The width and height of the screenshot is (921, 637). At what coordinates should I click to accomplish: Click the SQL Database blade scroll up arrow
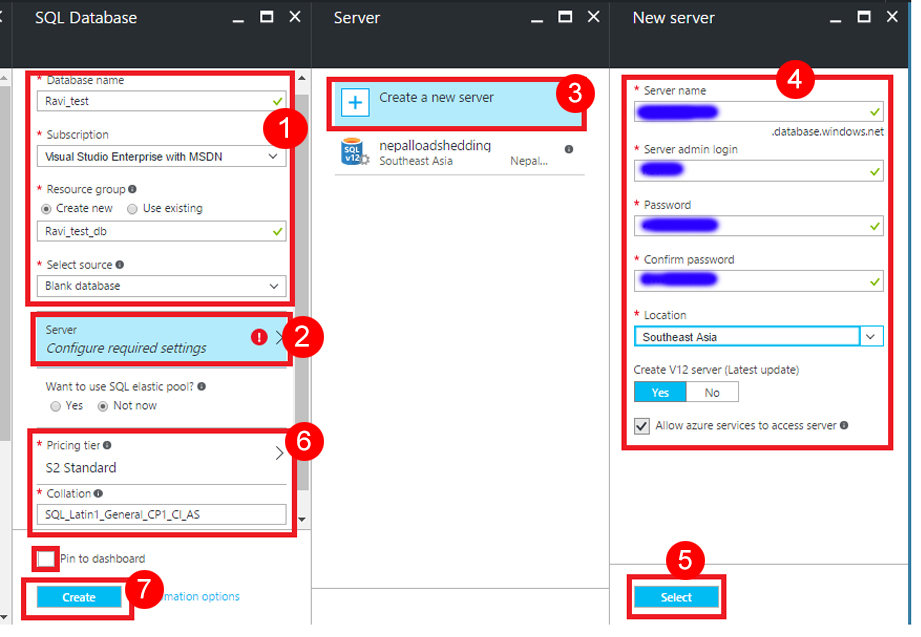tap(302, 78)
